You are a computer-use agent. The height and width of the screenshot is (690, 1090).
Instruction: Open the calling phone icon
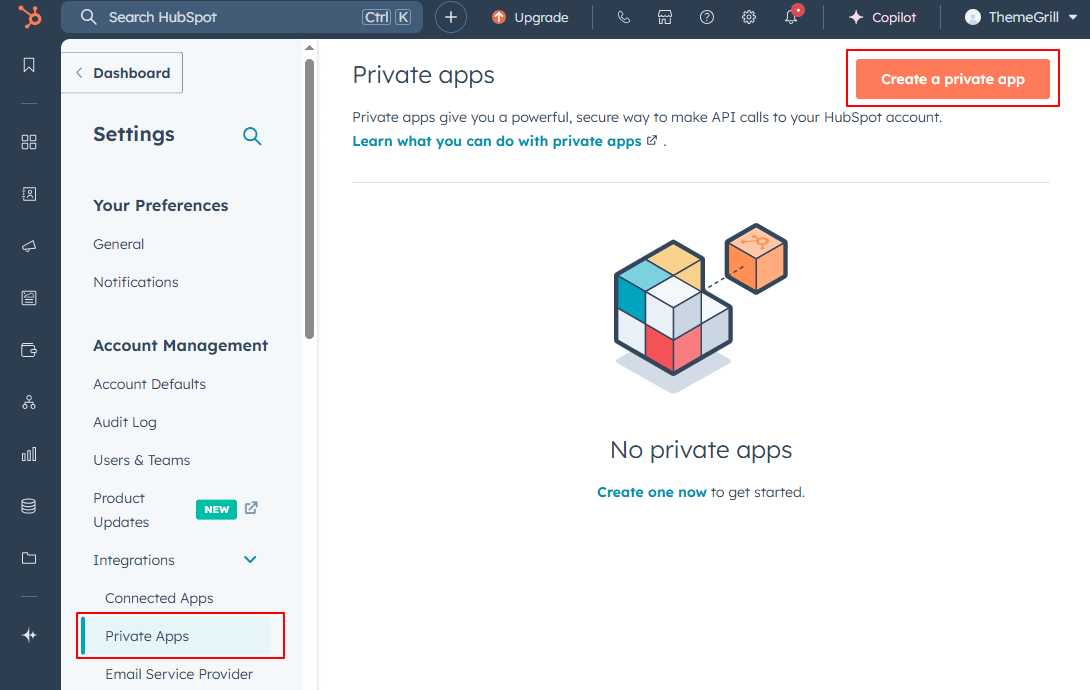coord(624,17)
